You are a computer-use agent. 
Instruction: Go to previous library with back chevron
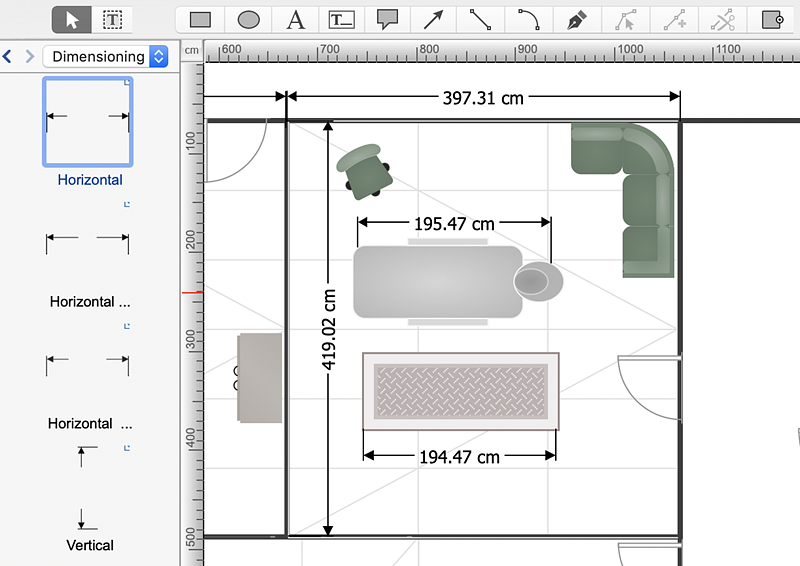tap(8, 57)
